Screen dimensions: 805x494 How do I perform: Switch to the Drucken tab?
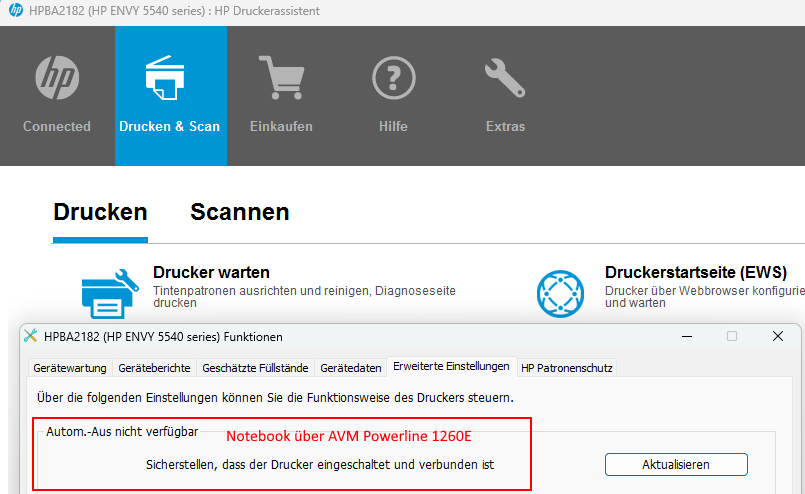pos(101,212)
